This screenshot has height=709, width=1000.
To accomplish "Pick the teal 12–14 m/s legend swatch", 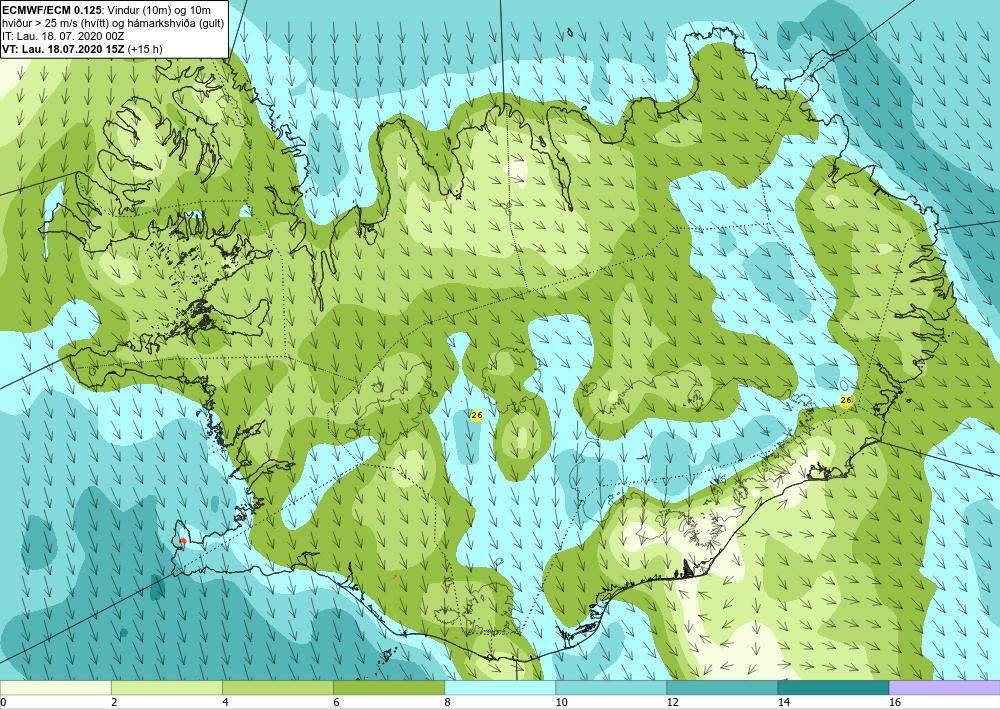I will 722,688.
